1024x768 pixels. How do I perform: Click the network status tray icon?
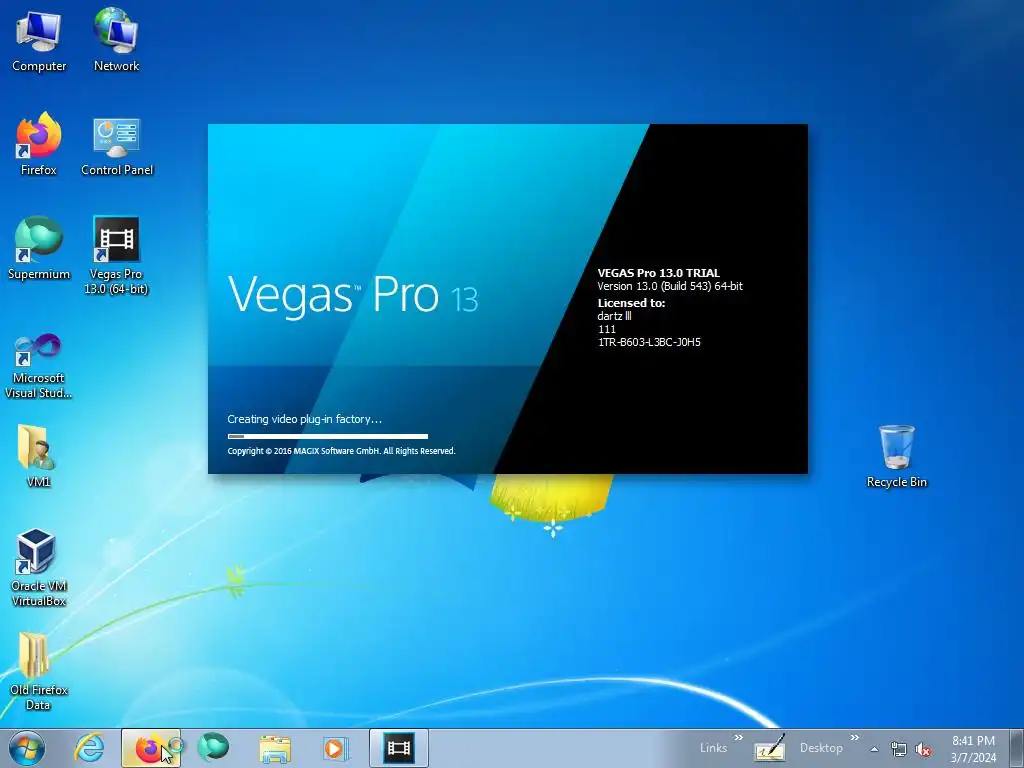[899, 749]
